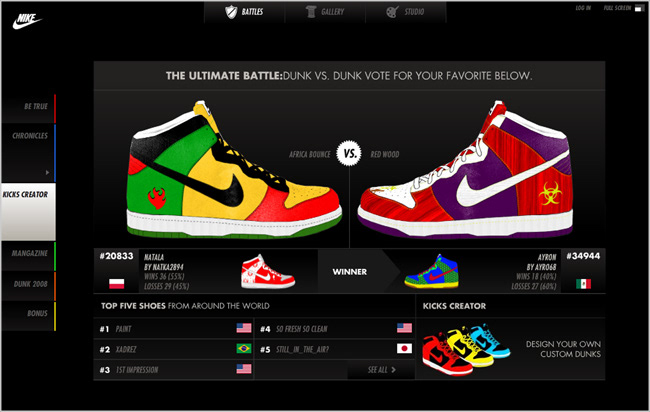Click the VS. badge between the shoes
This screenshot has height=412, width=650.
(349, 153)
